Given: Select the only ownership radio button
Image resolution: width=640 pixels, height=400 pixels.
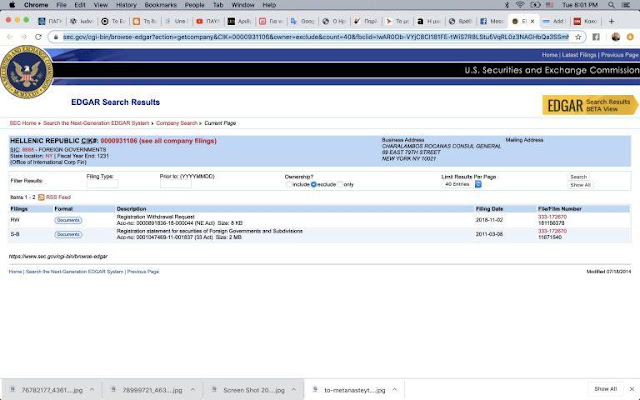Looking at the screenshot, I should tap(340, 184).
